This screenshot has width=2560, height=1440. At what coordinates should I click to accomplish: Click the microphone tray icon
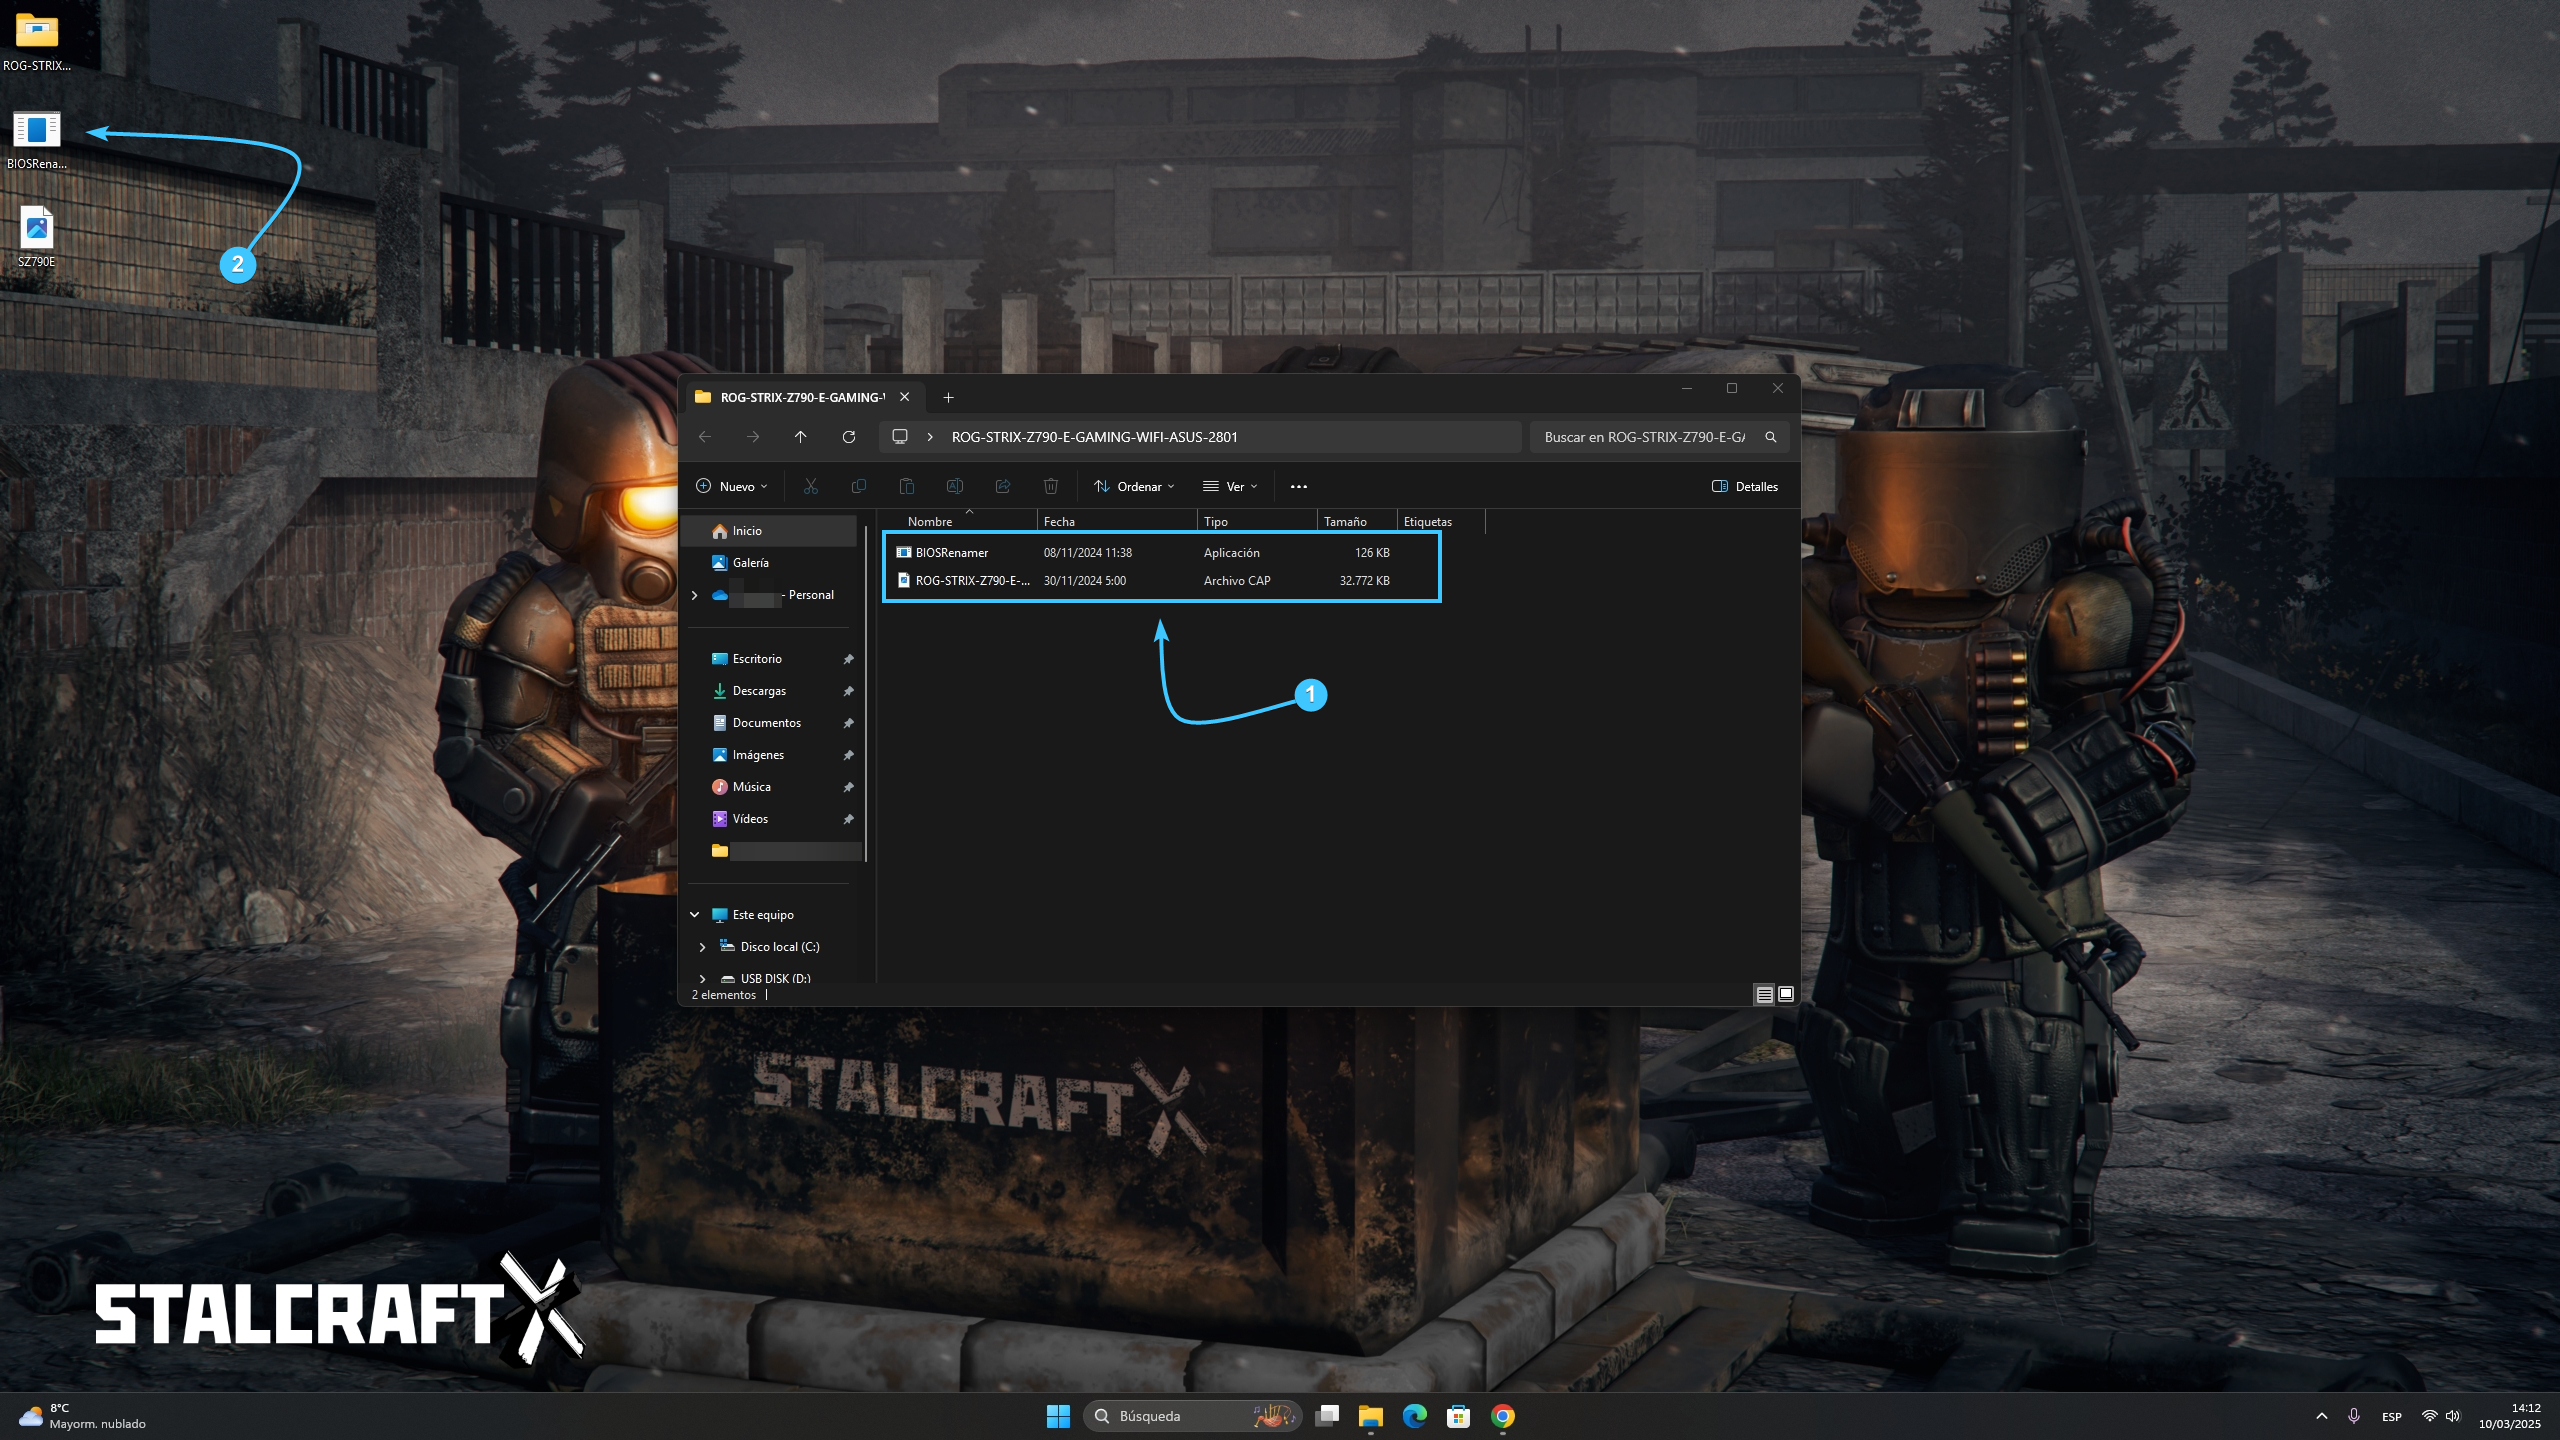coord(2354,1416)
